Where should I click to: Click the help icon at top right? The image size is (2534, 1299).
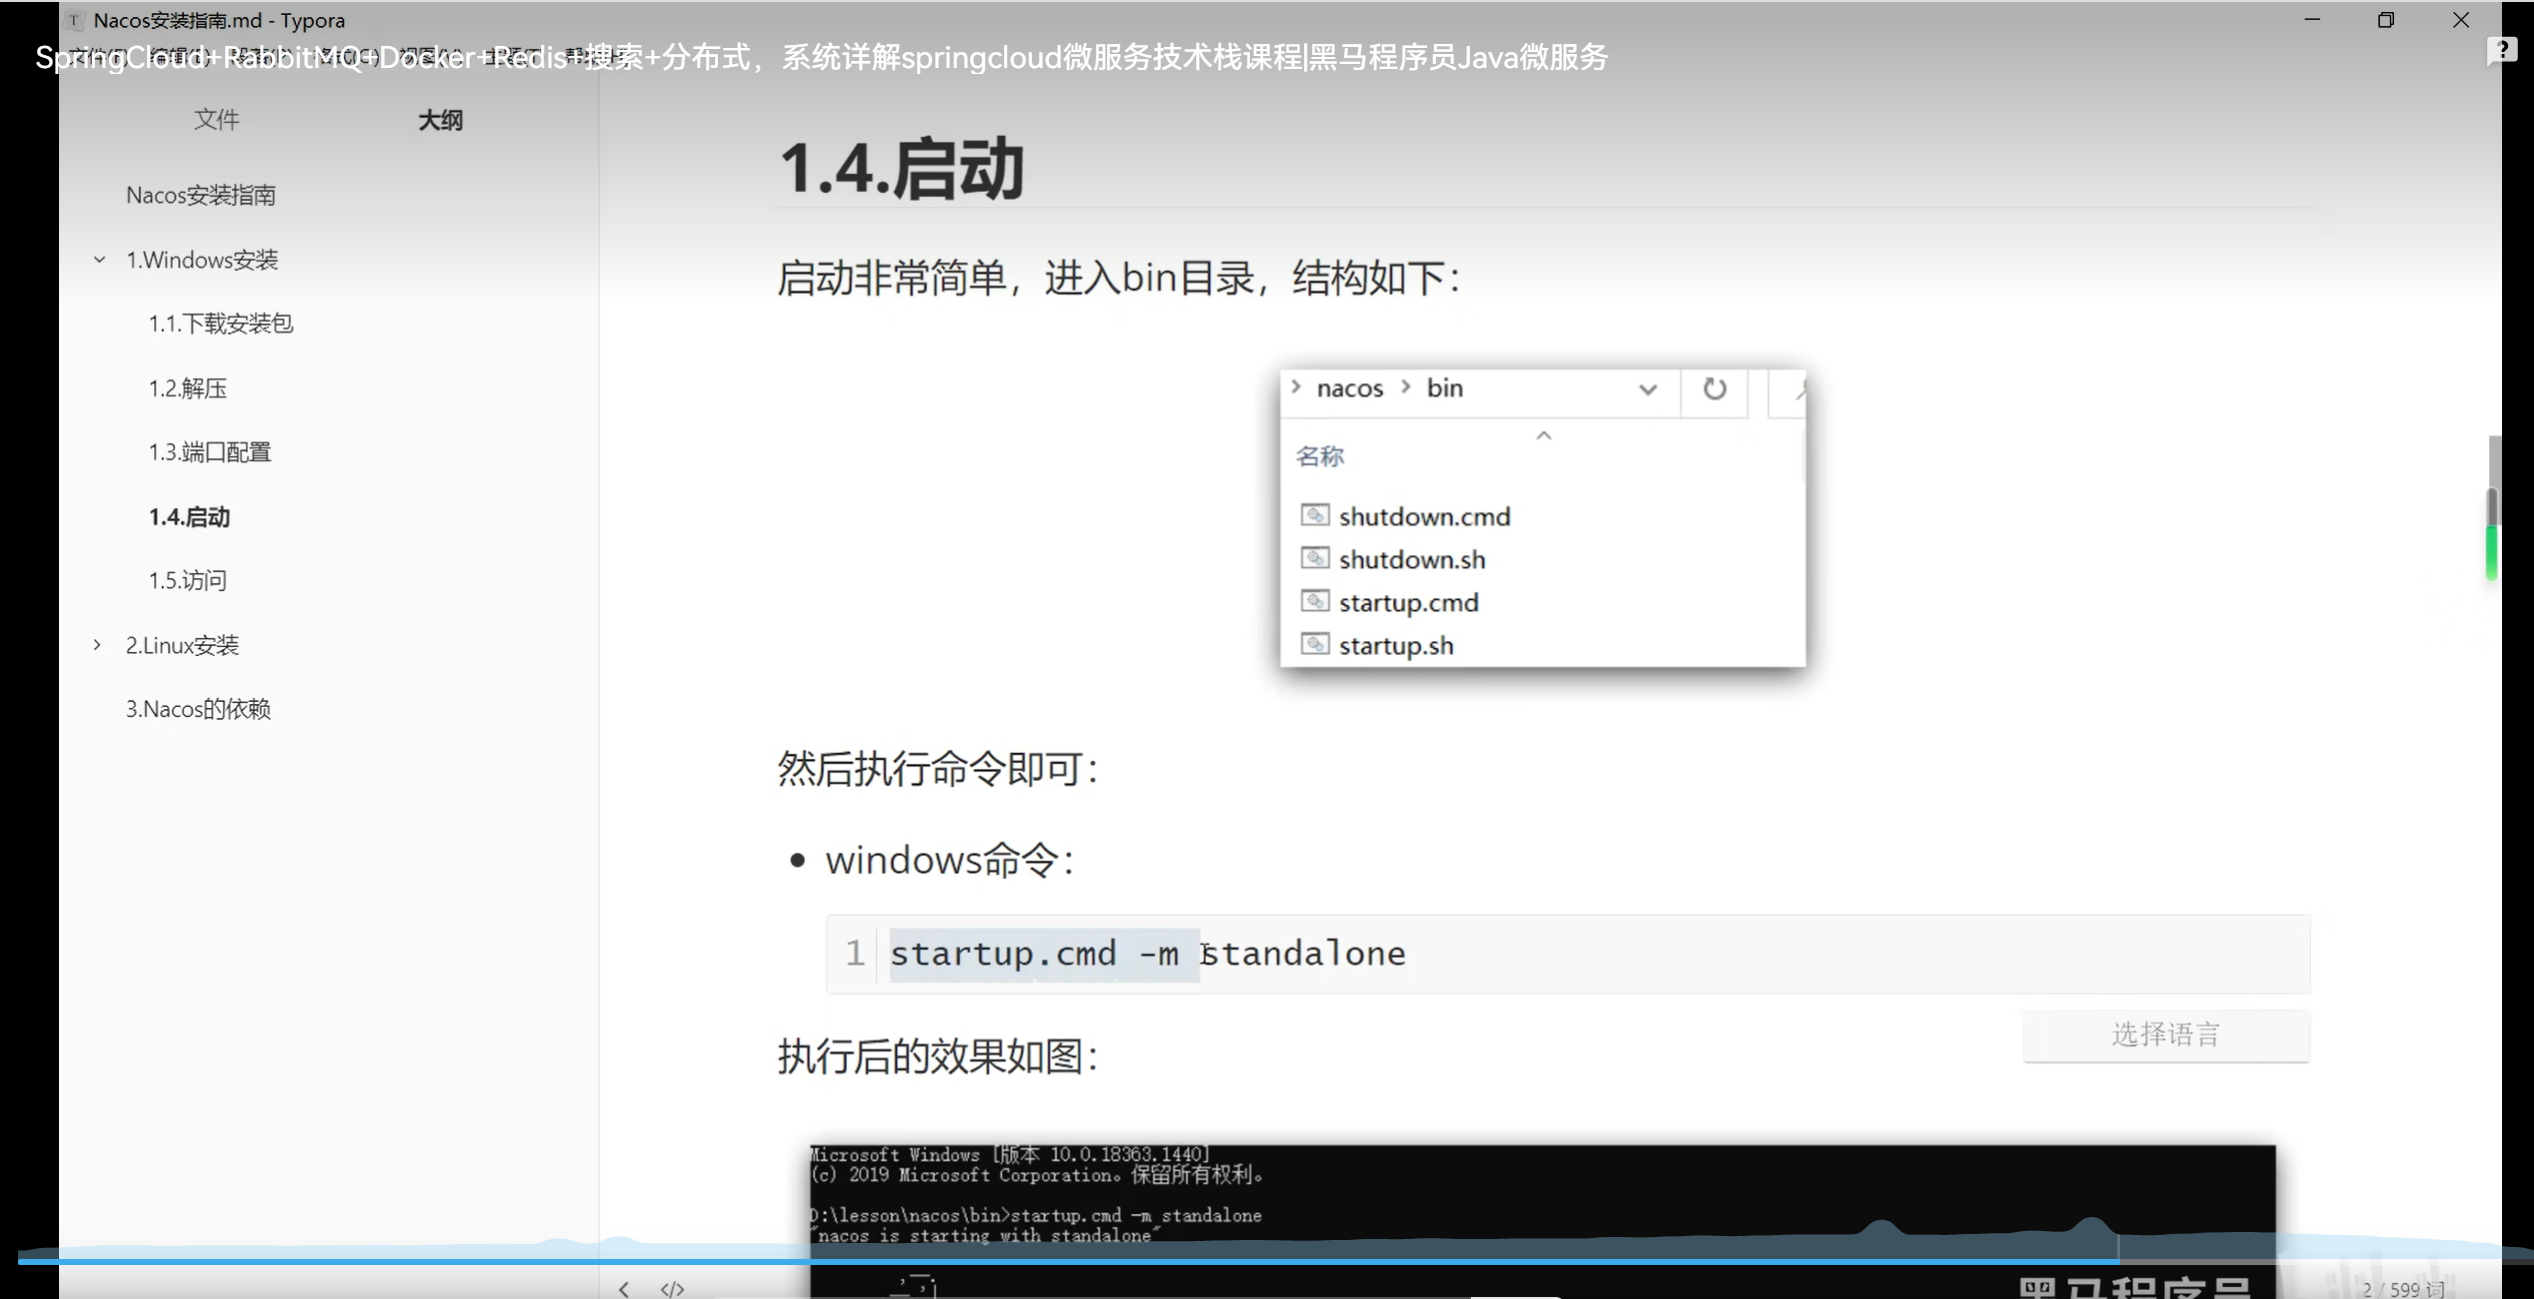coord(2501,50)
